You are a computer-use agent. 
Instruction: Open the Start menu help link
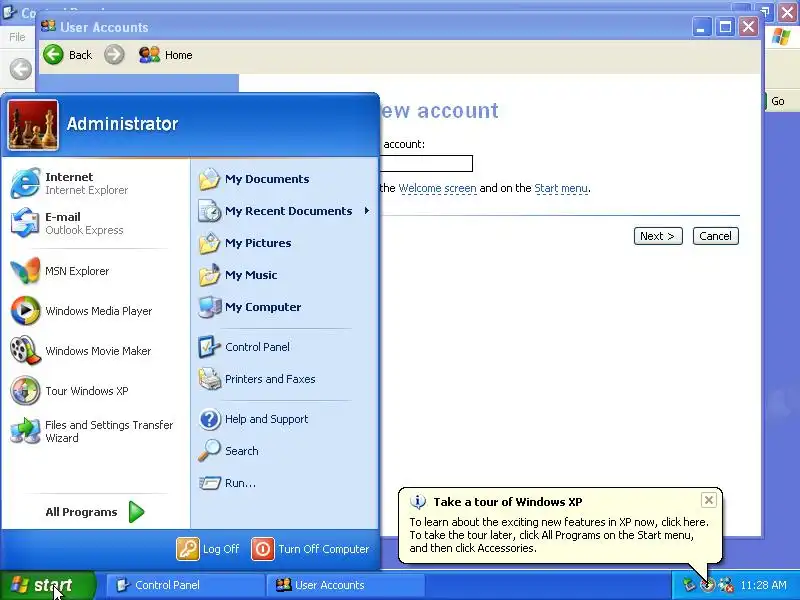[561, 188]
